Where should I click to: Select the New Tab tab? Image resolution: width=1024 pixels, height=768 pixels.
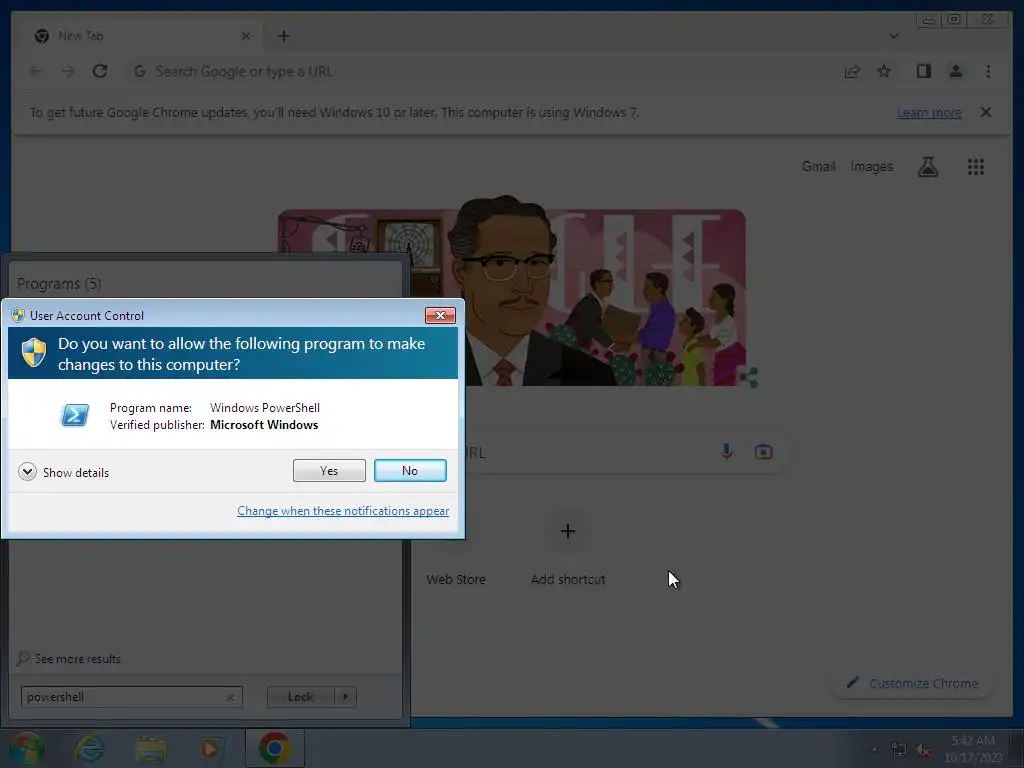coord(140,36)
